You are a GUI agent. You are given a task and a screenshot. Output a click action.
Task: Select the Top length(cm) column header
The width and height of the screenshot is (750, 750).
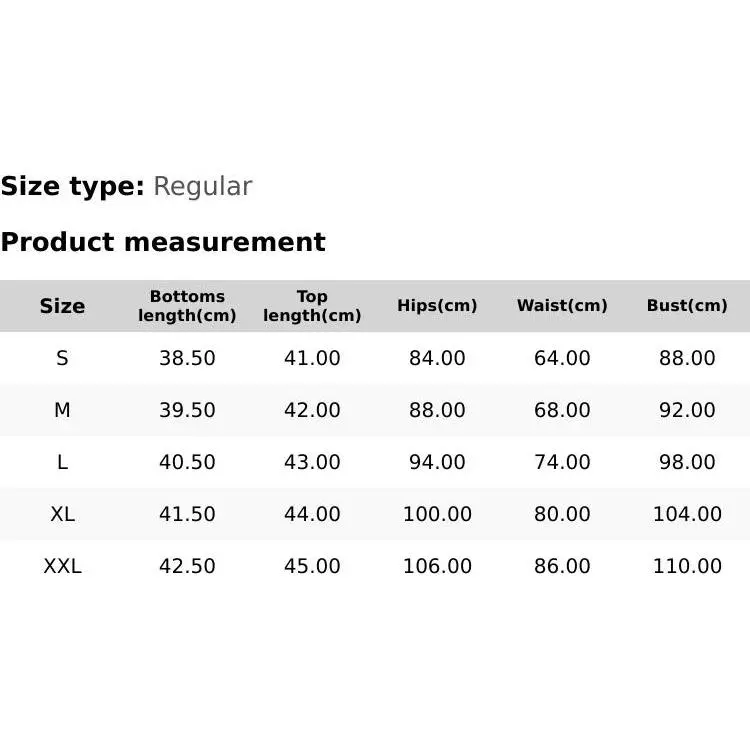312,306
